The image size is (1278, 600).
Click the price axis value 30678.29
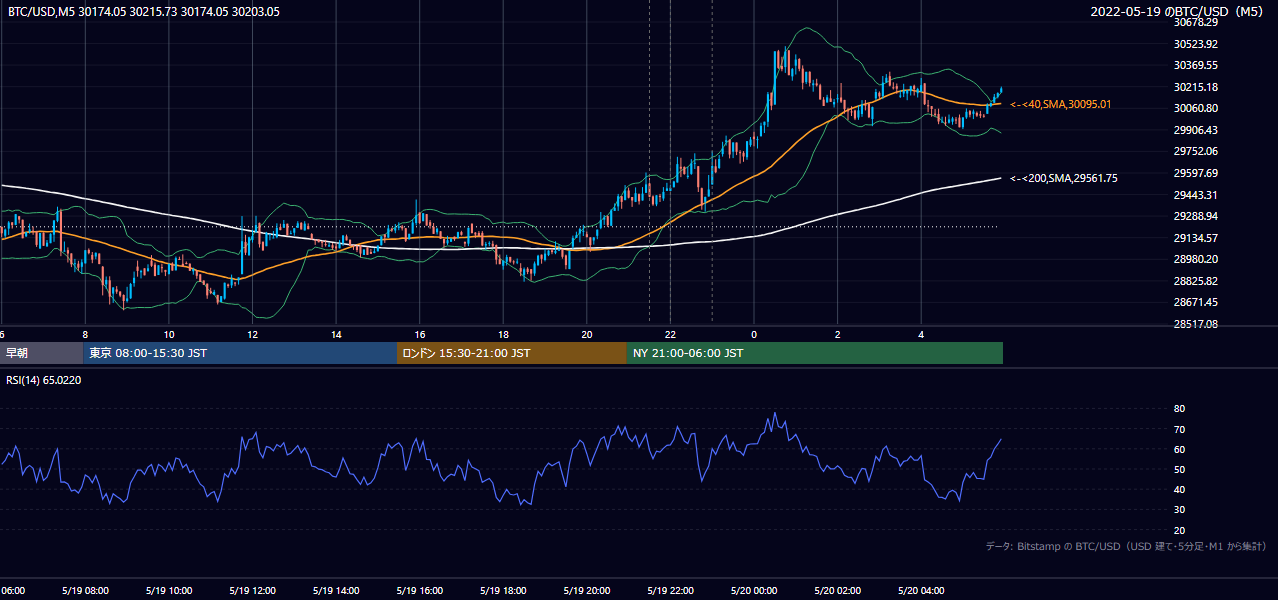coord(1197,22)
